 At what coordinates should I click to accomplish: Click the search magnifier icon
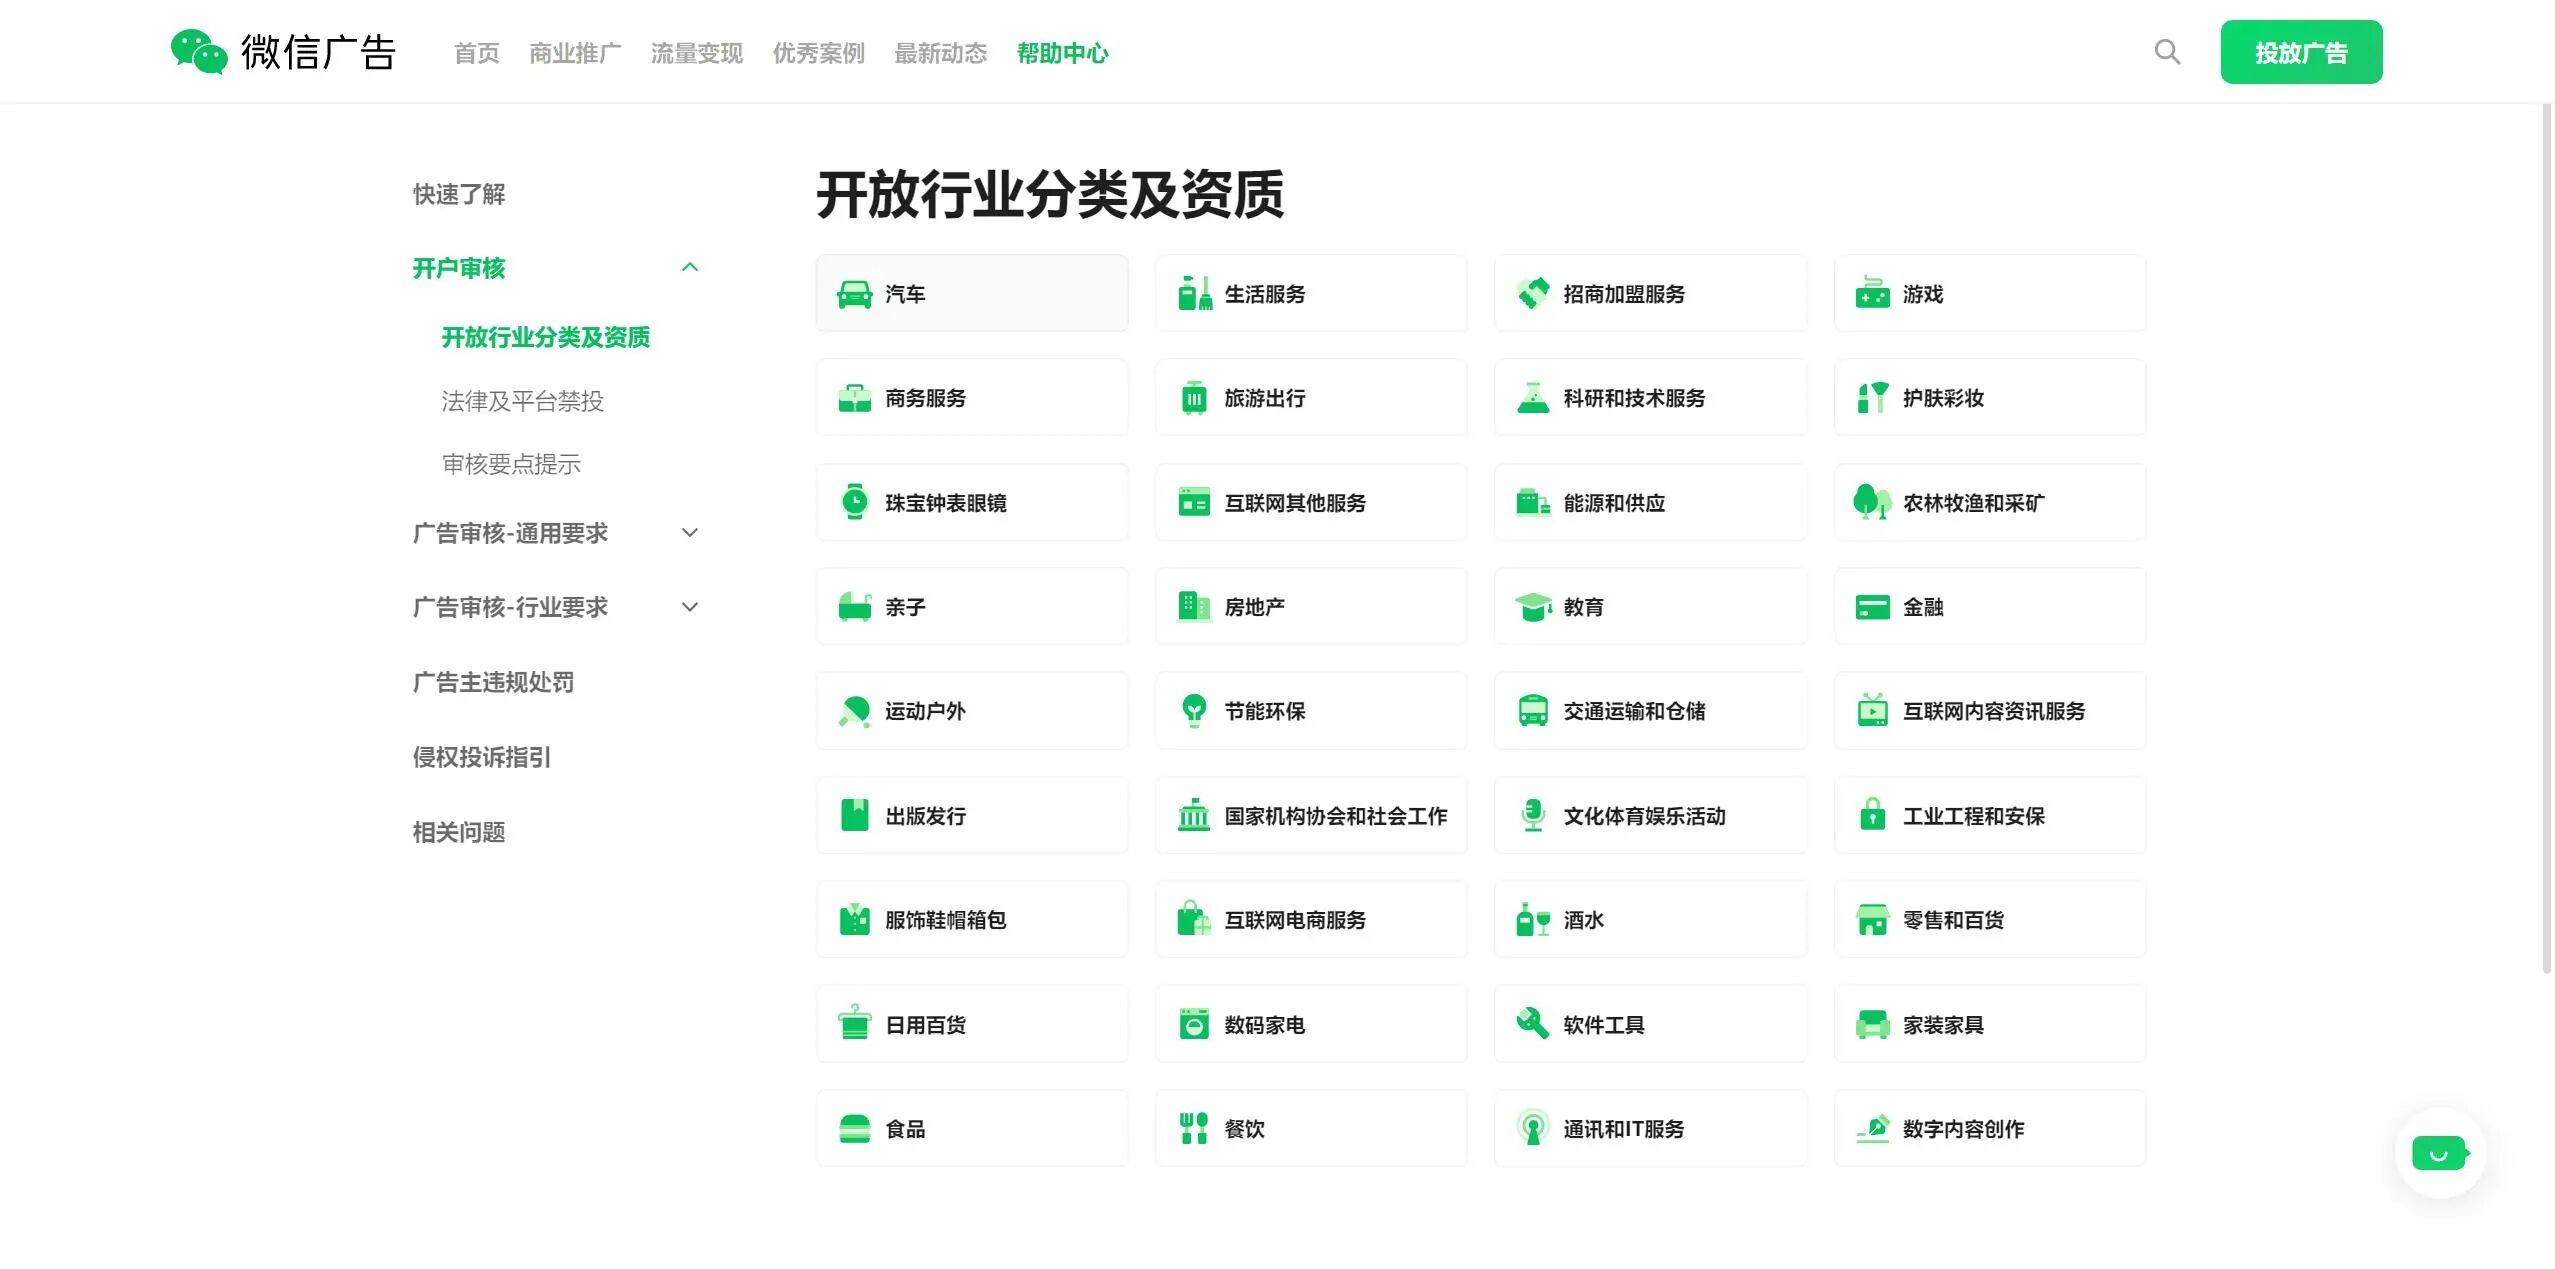tap(2166, 52)
